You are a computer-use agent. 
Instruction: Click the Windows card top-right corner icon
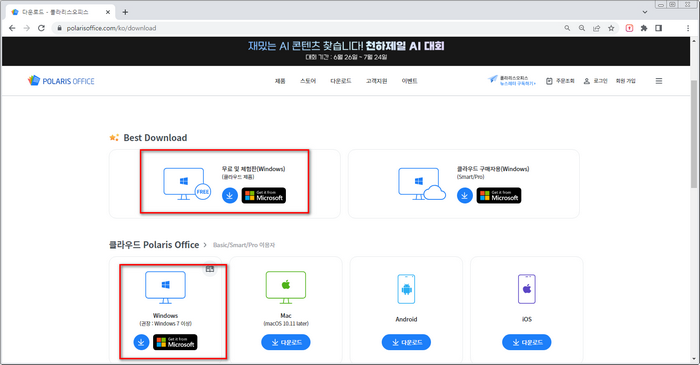click(x=210, y=269)
